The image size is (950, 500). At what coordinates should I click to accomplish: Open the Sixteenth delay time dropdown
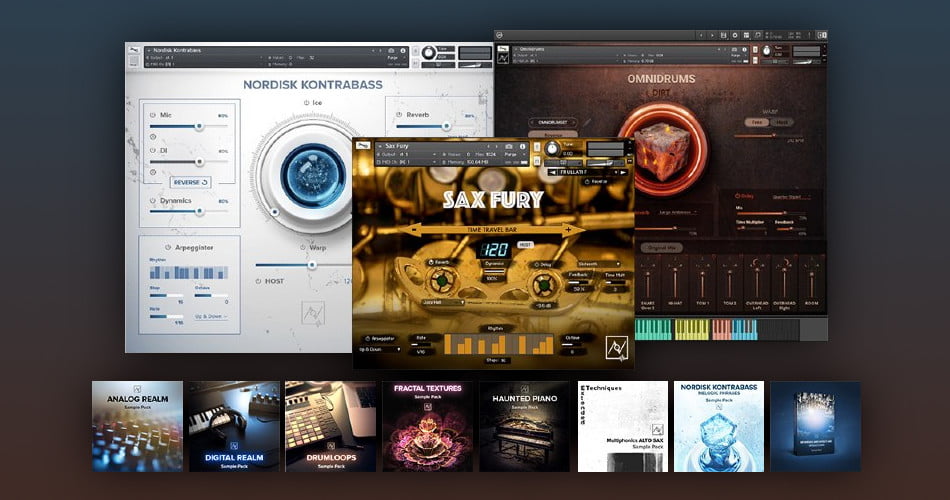[x=597, y=264]
